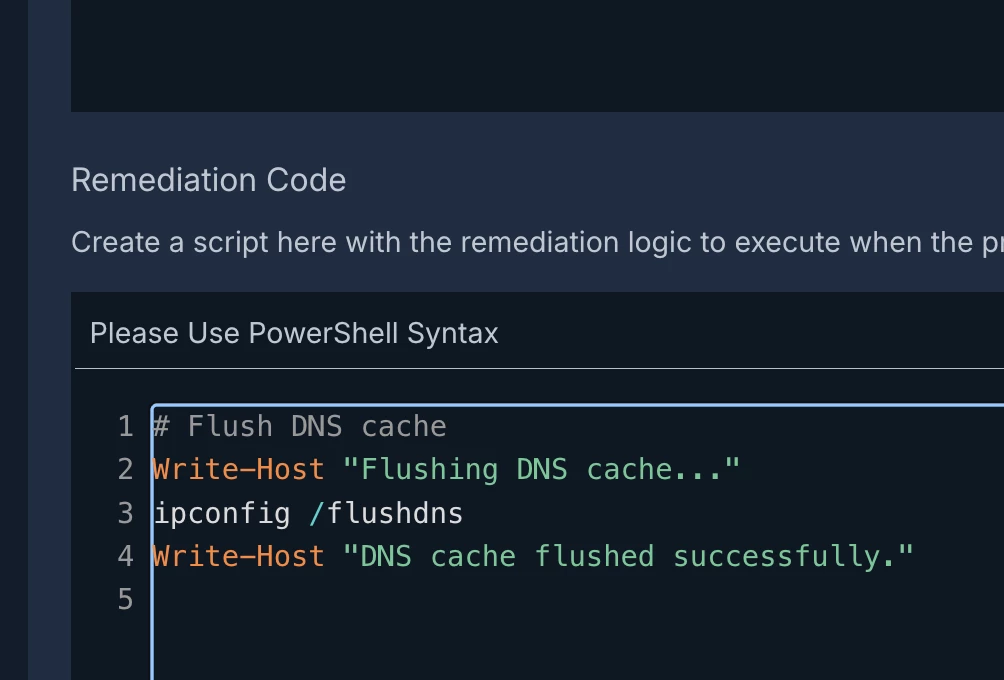This screenshot has width=1004, height=680.
Task: Place cursor on empty line 5
Action: point(576,599)
